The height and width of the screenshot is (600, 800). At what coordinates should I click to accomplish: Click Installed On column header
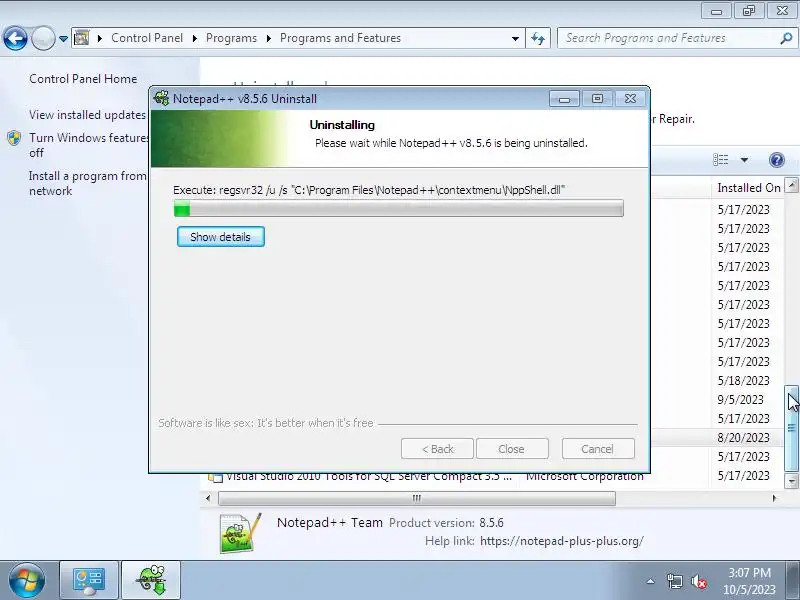748,188
